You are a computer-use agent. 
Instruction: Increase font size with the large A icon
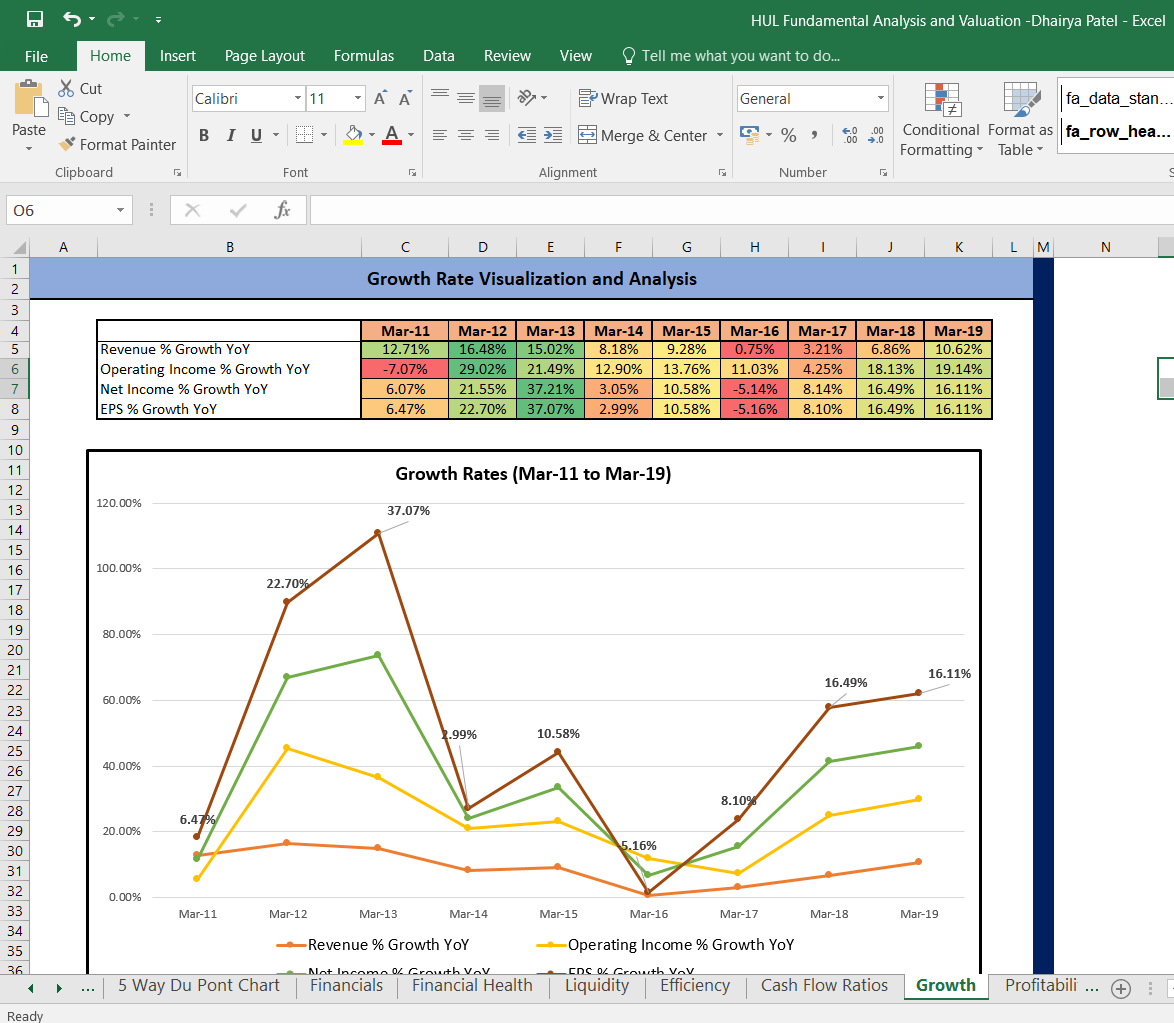pos(380,98)
